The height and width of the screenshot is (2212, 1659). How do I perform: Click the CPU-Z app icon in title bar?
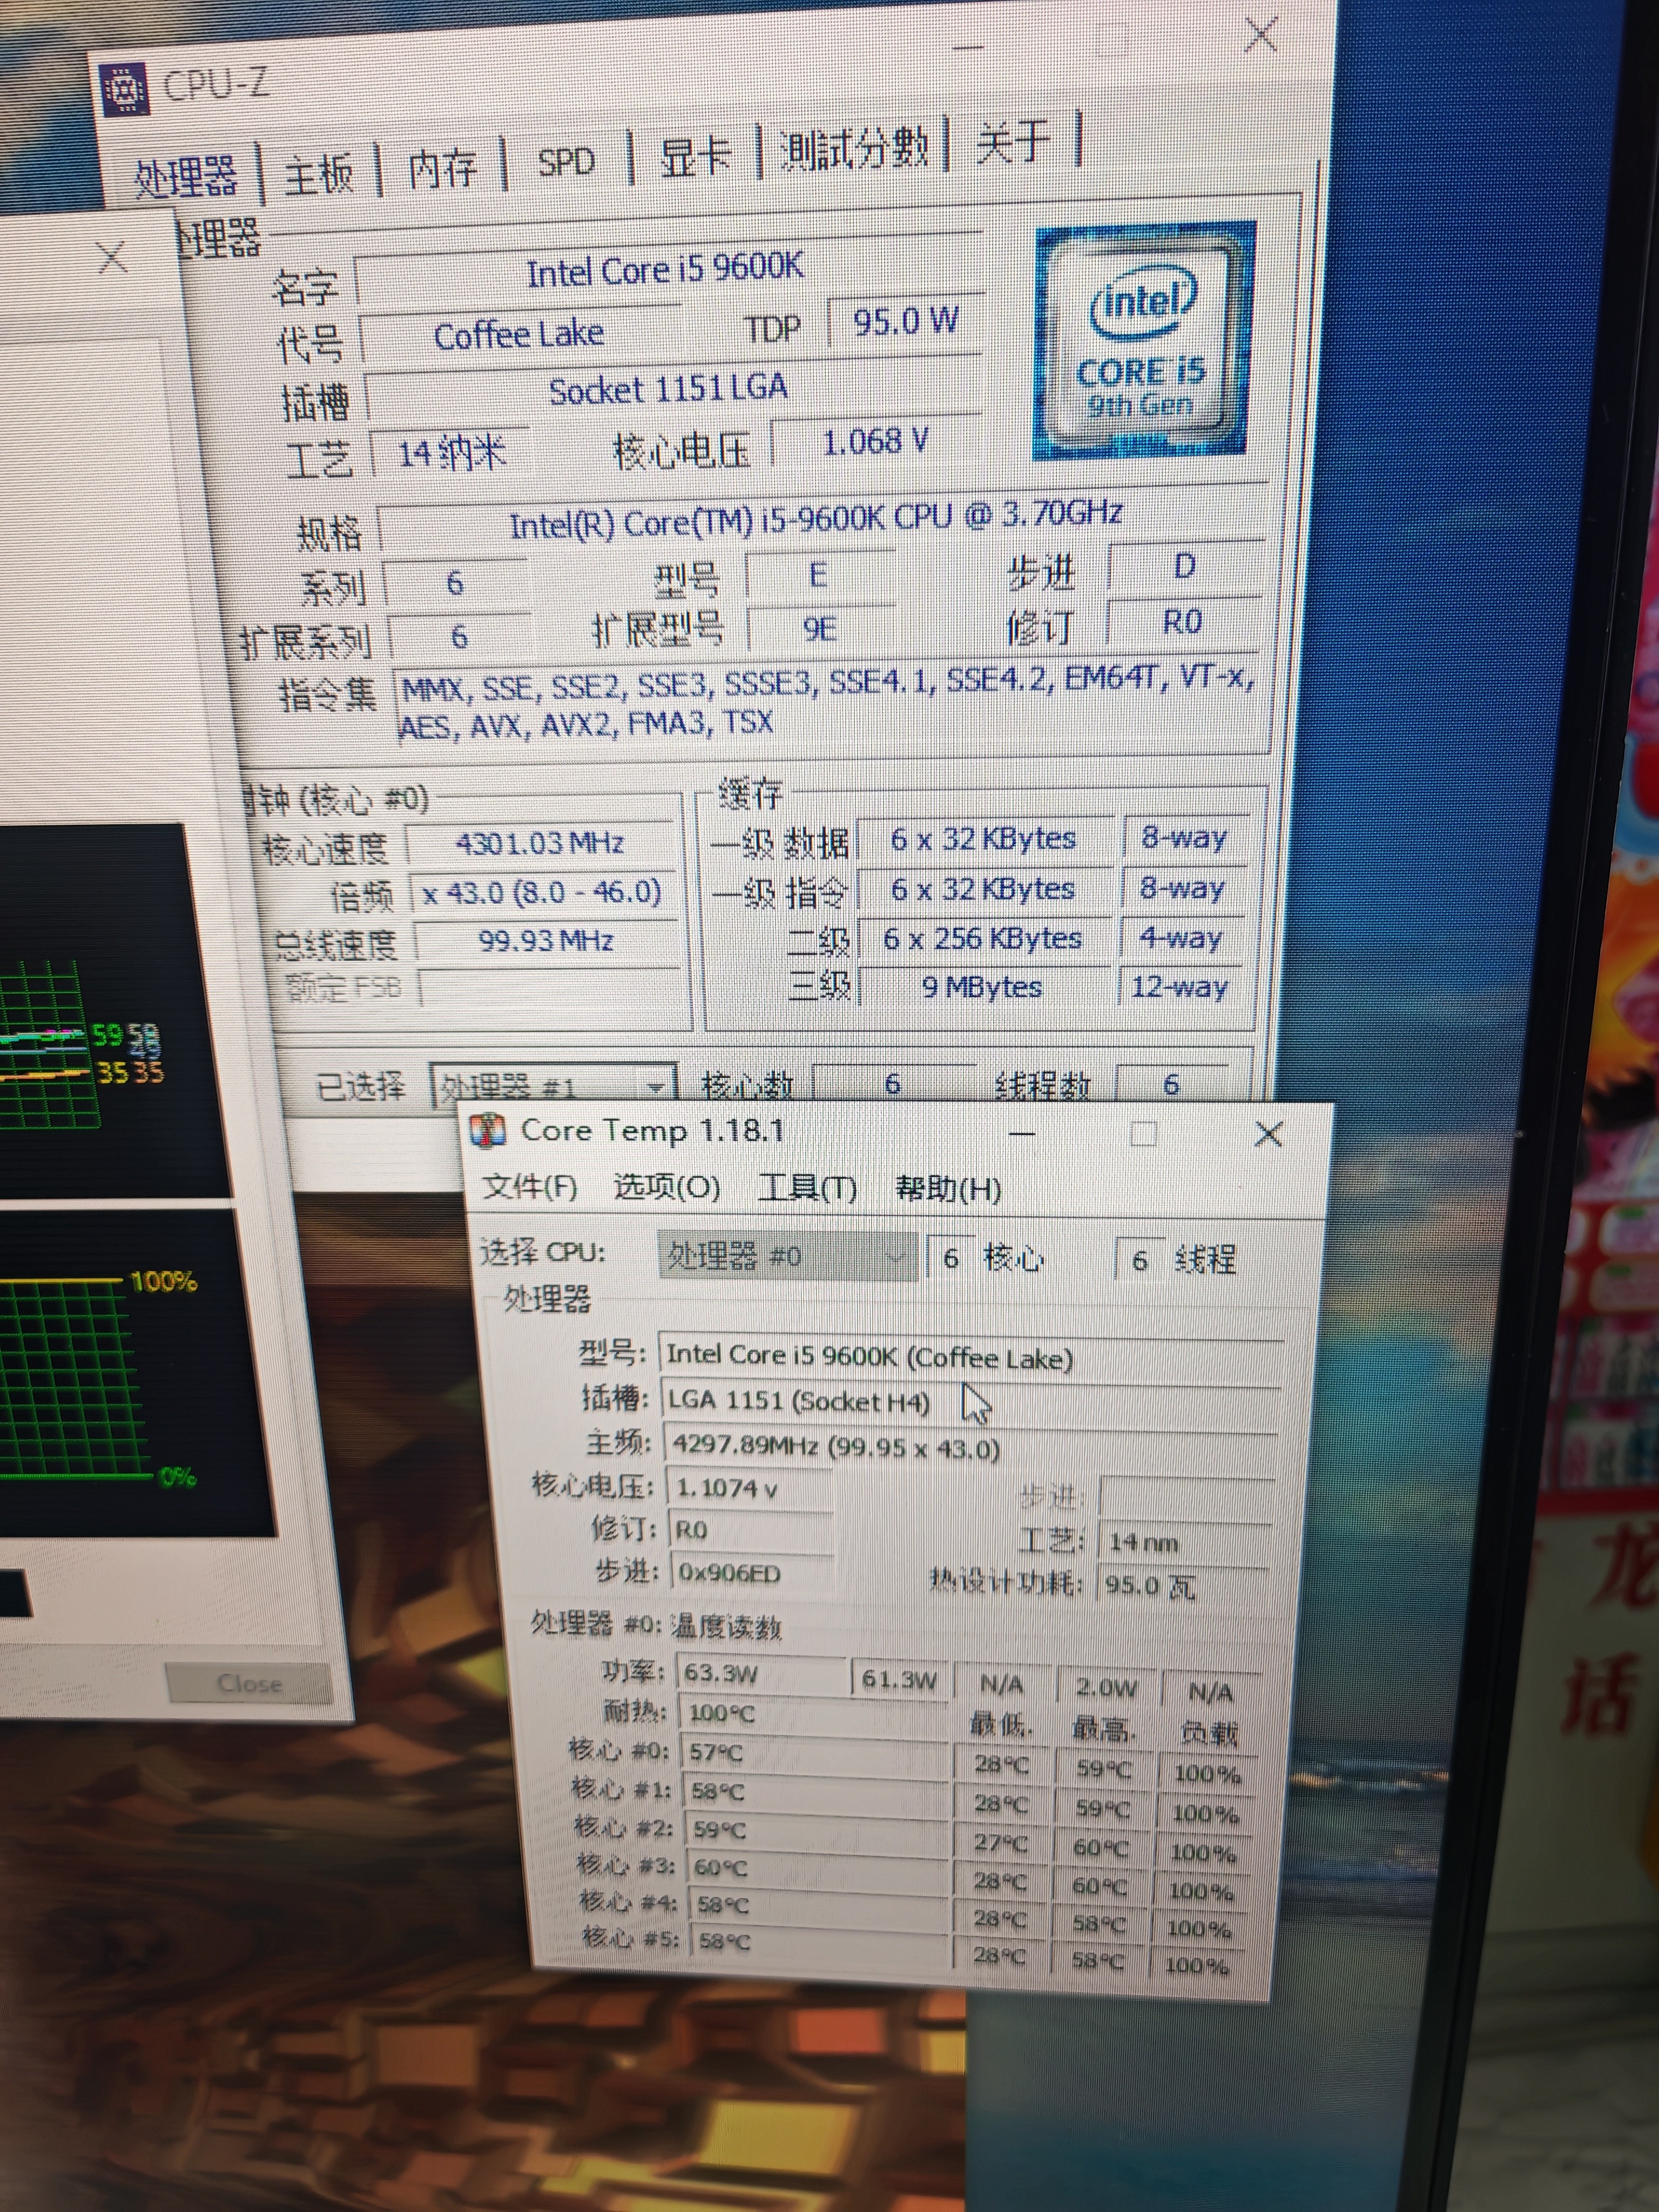[124, 89]
